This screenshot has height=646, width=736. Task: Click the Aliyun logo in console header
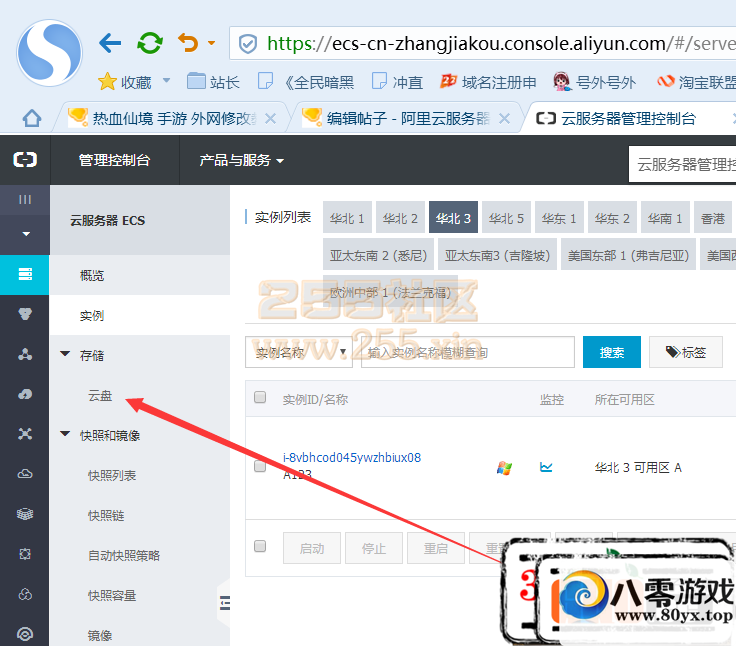pos(25,160)
